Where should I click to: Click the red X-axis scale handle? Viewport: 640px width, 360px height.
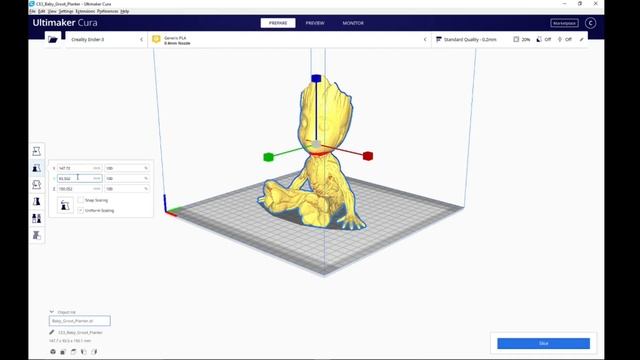point(368,156)
